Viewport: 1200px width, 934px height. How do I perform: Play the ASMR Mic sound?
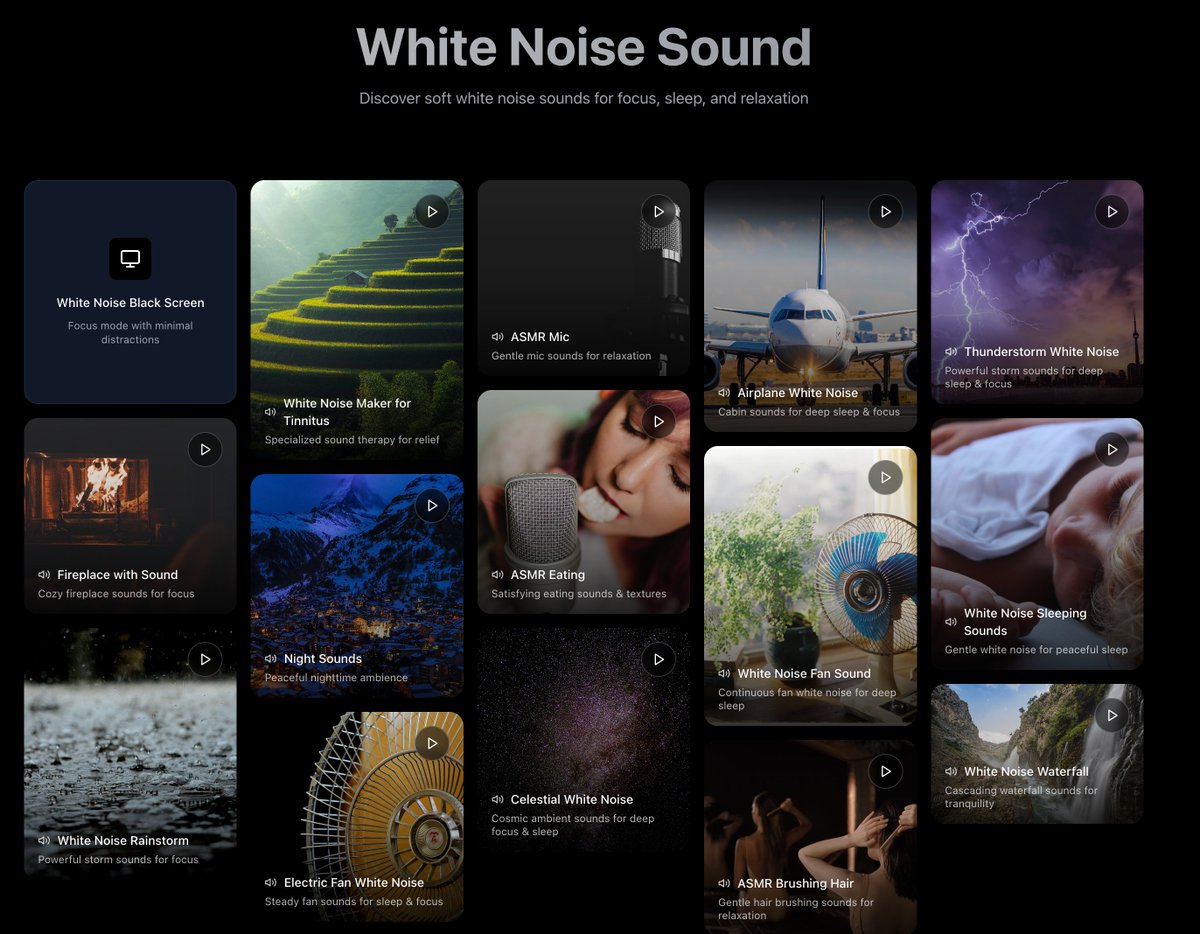tap(658, 212)
